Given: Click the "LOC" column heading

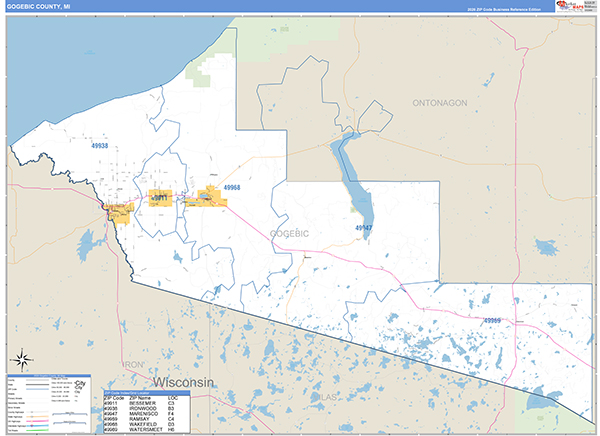Looking at the screenshot, I should (173, 398).
